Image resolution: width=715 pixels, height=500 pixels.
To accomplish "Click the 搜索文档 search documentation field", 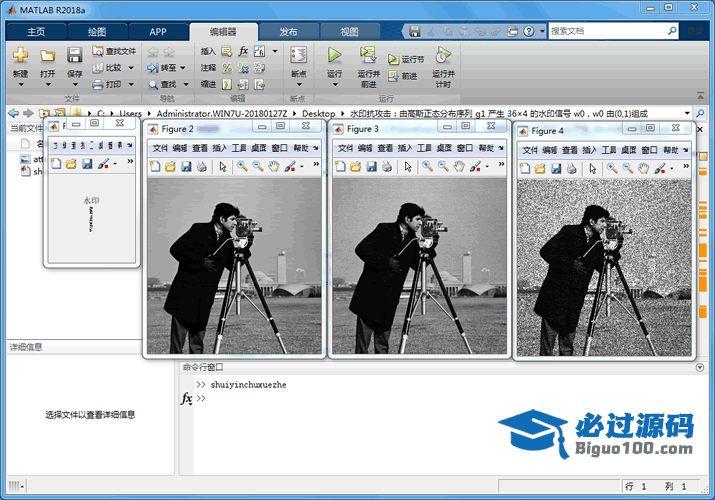I will click(x=607, y=31).
